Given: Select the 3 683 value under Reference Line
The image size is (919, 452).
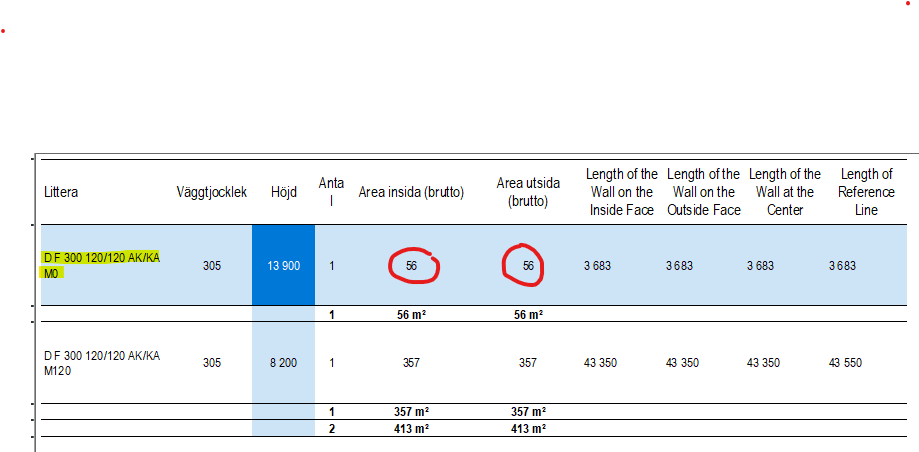Looking at the screenshot, I should tap(845, 266).
